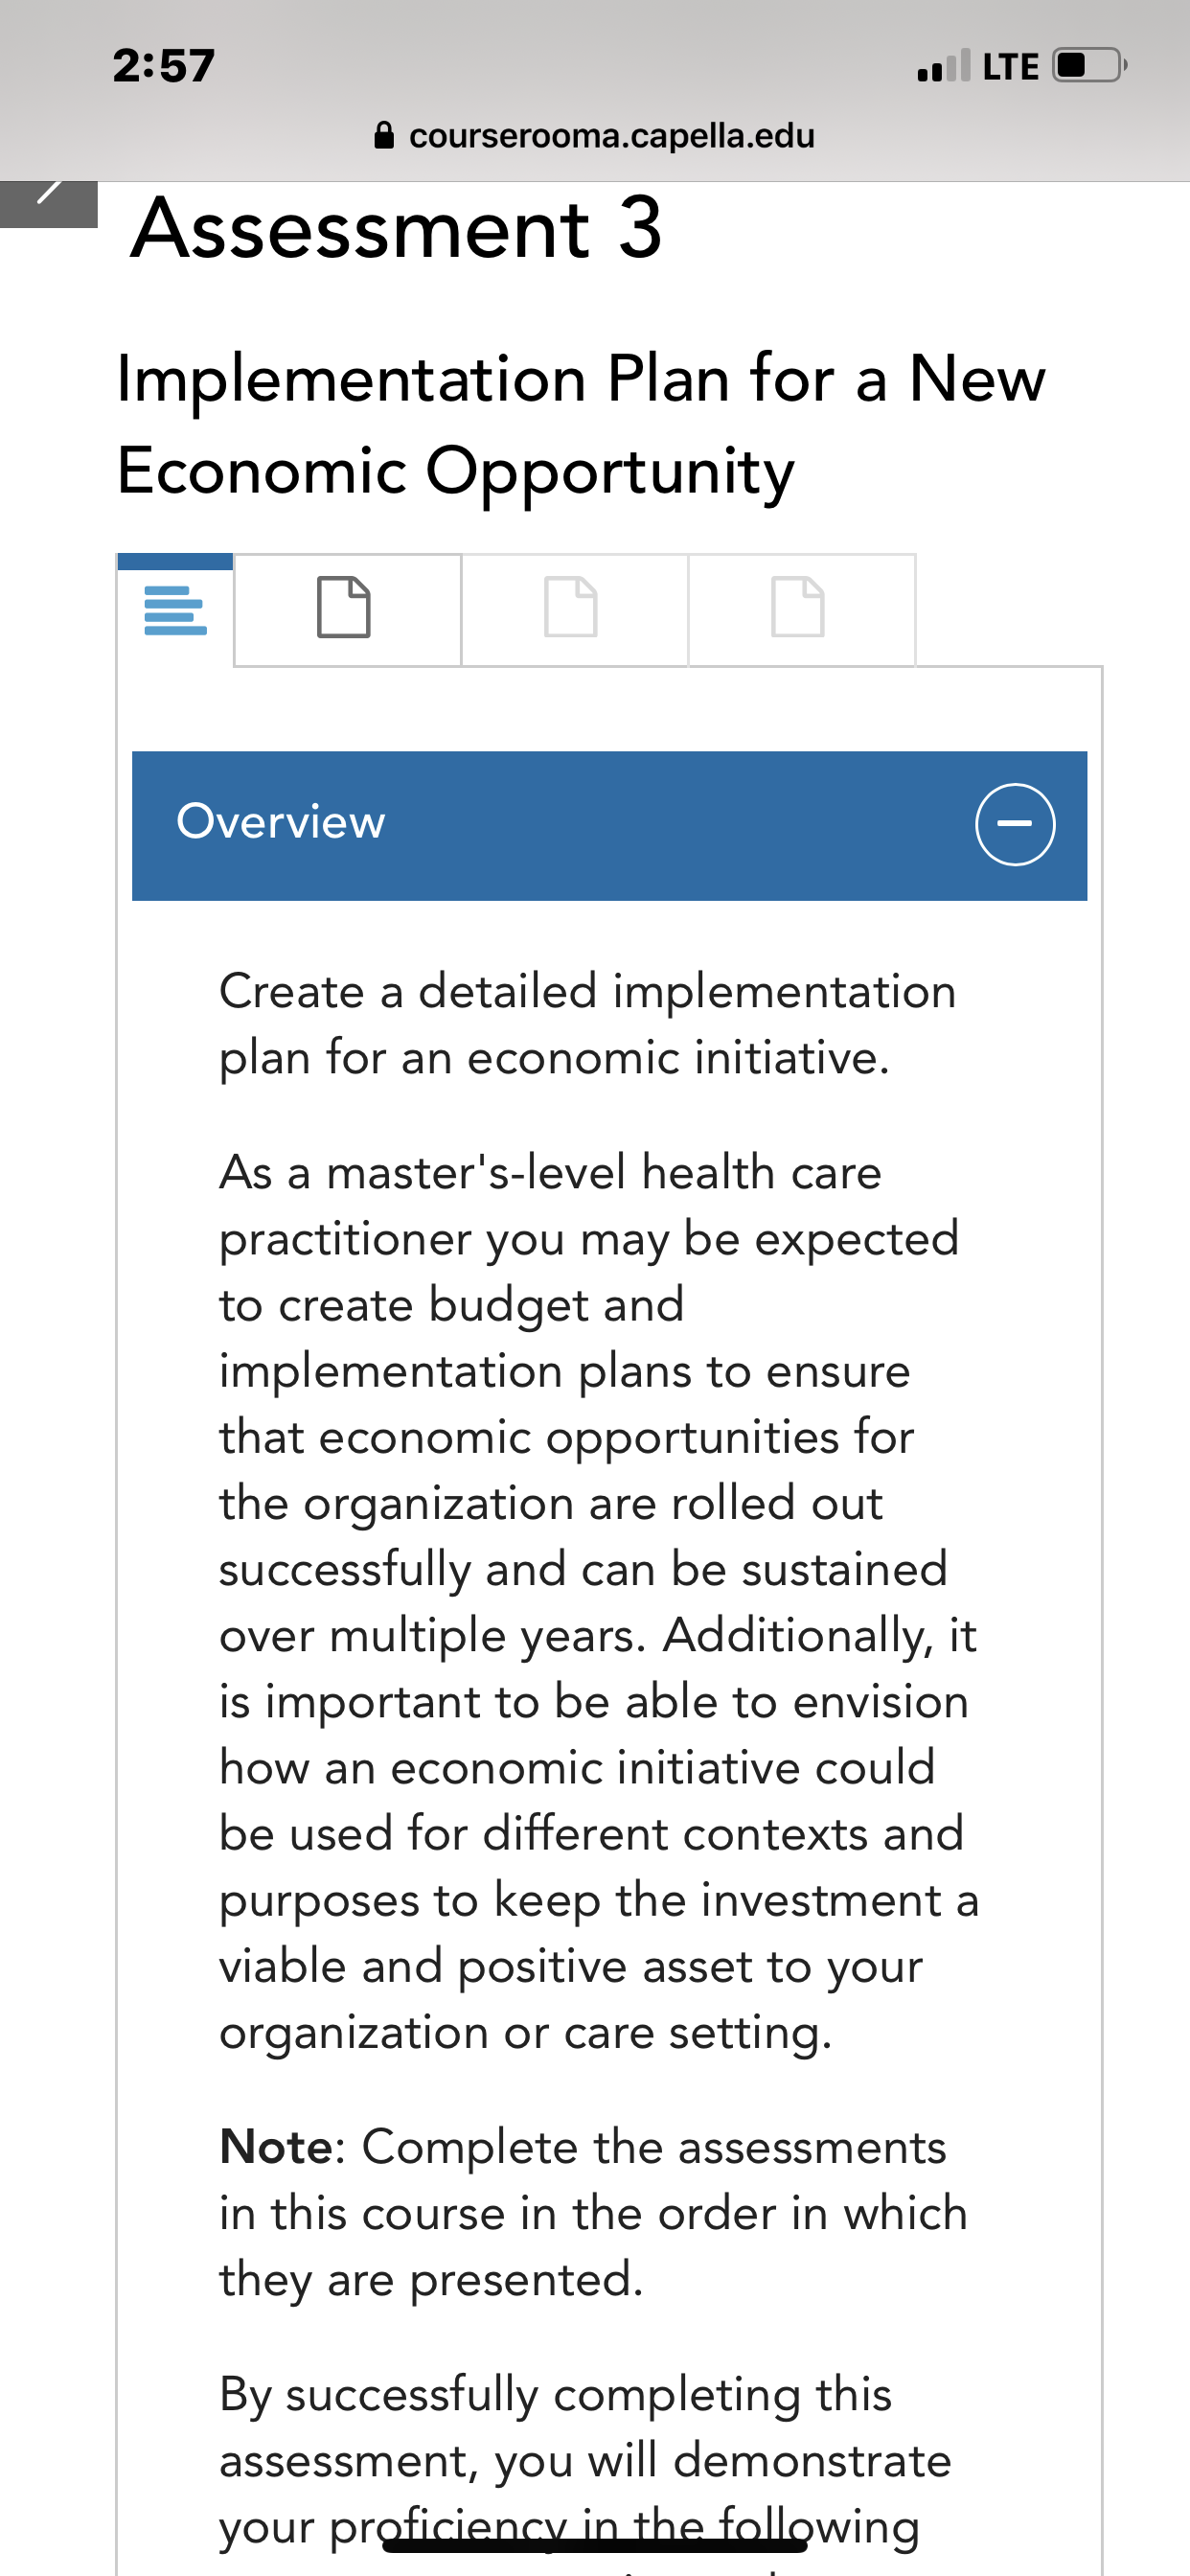Tap the 'Create a detailed implementation plan' paragraph
This screenshot has height=2576, width=1190.
(588, 1025)
